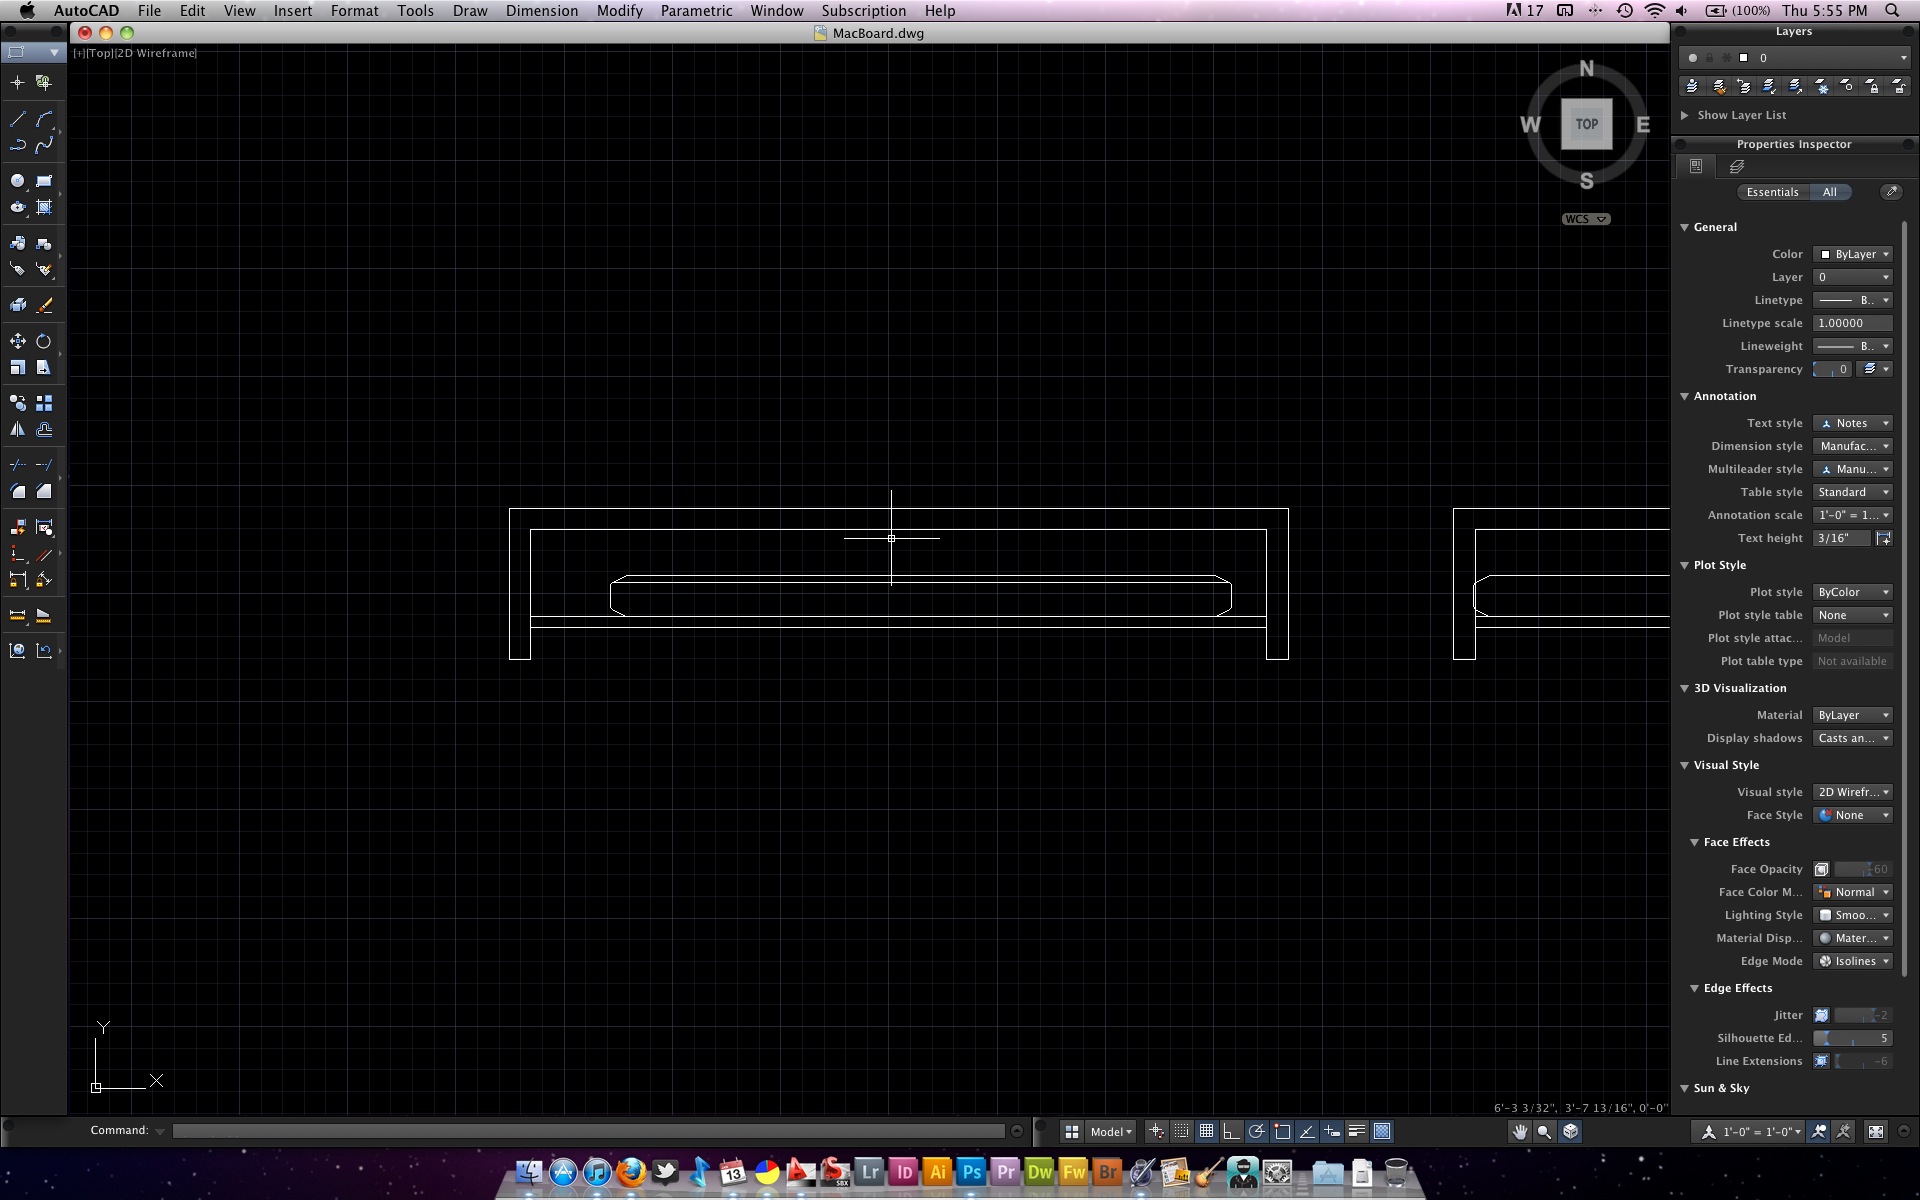This screenshot has height=1200, width=1920.
Task: Select the Rectangle tool
Action: 44,181
